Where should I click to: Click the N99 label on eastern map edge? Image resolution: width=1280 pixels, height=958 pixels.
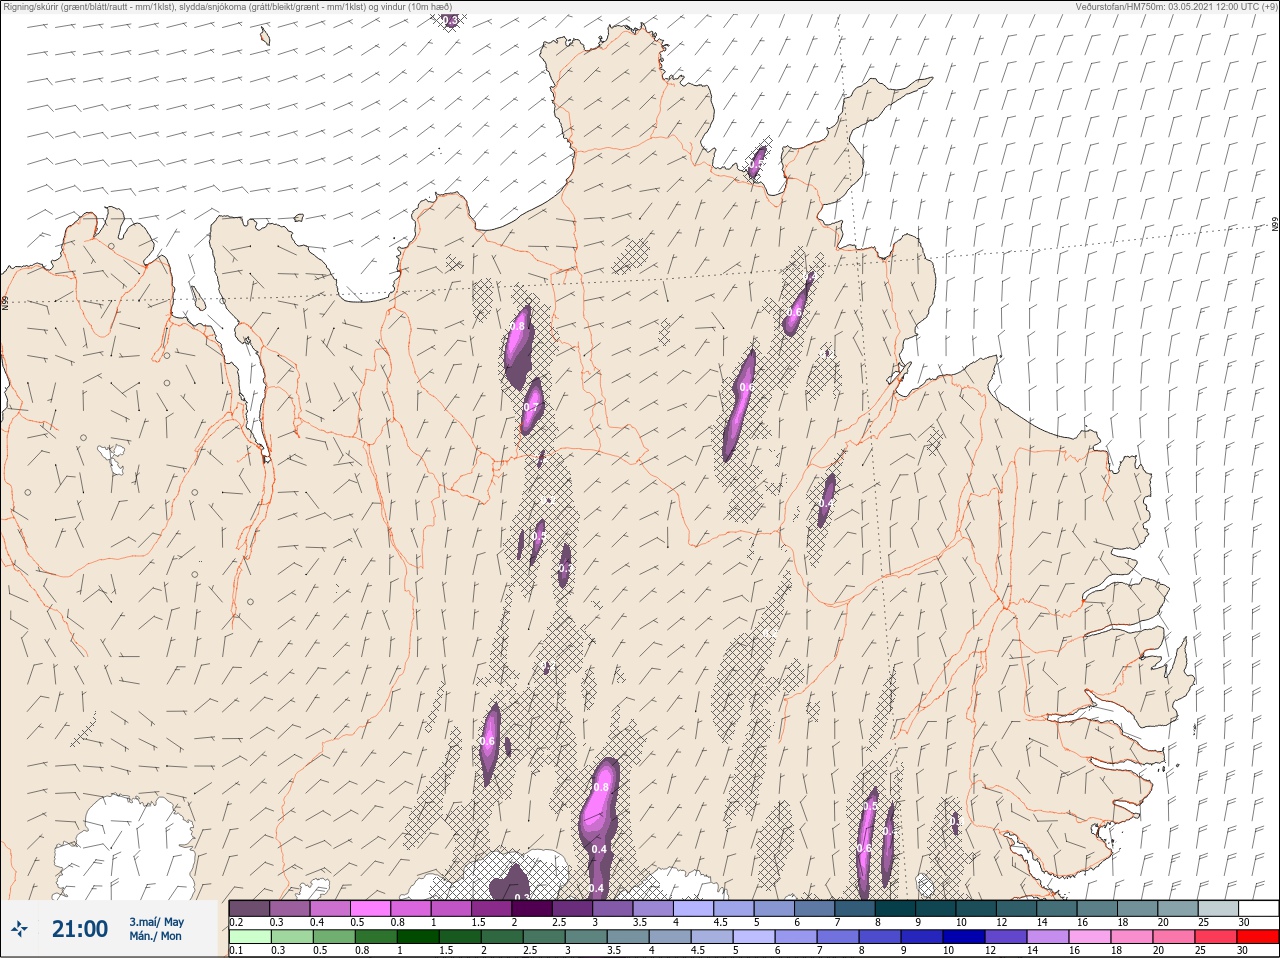click(x=1275, y=225)
